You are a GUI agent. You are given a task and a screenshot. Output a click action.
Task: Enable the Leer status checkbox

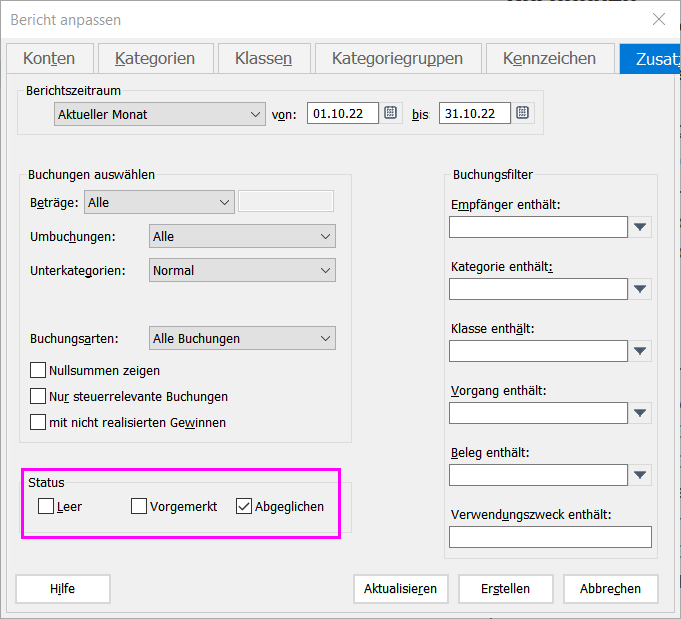pos(46,506)
